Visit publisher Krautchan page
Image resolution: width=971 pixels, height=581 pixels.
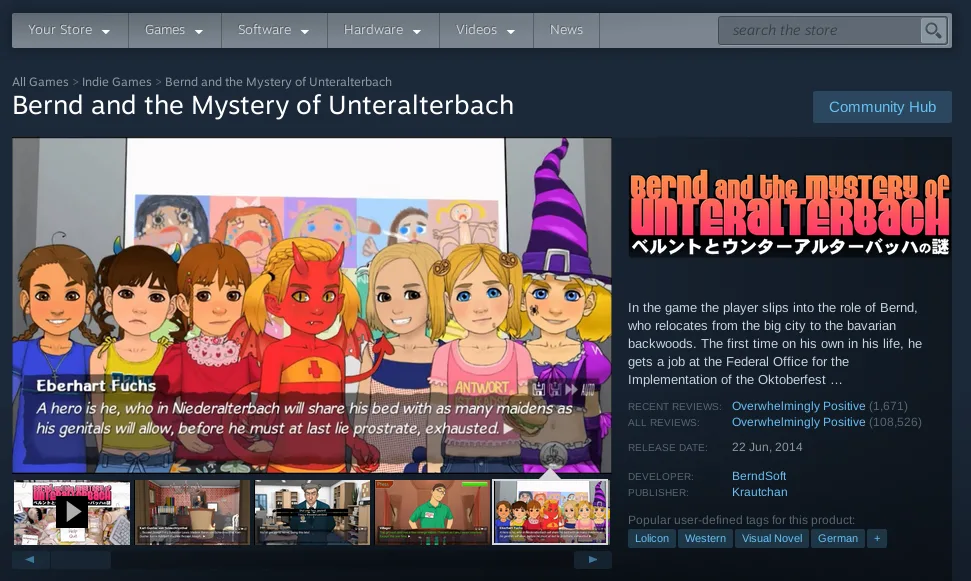759,492
